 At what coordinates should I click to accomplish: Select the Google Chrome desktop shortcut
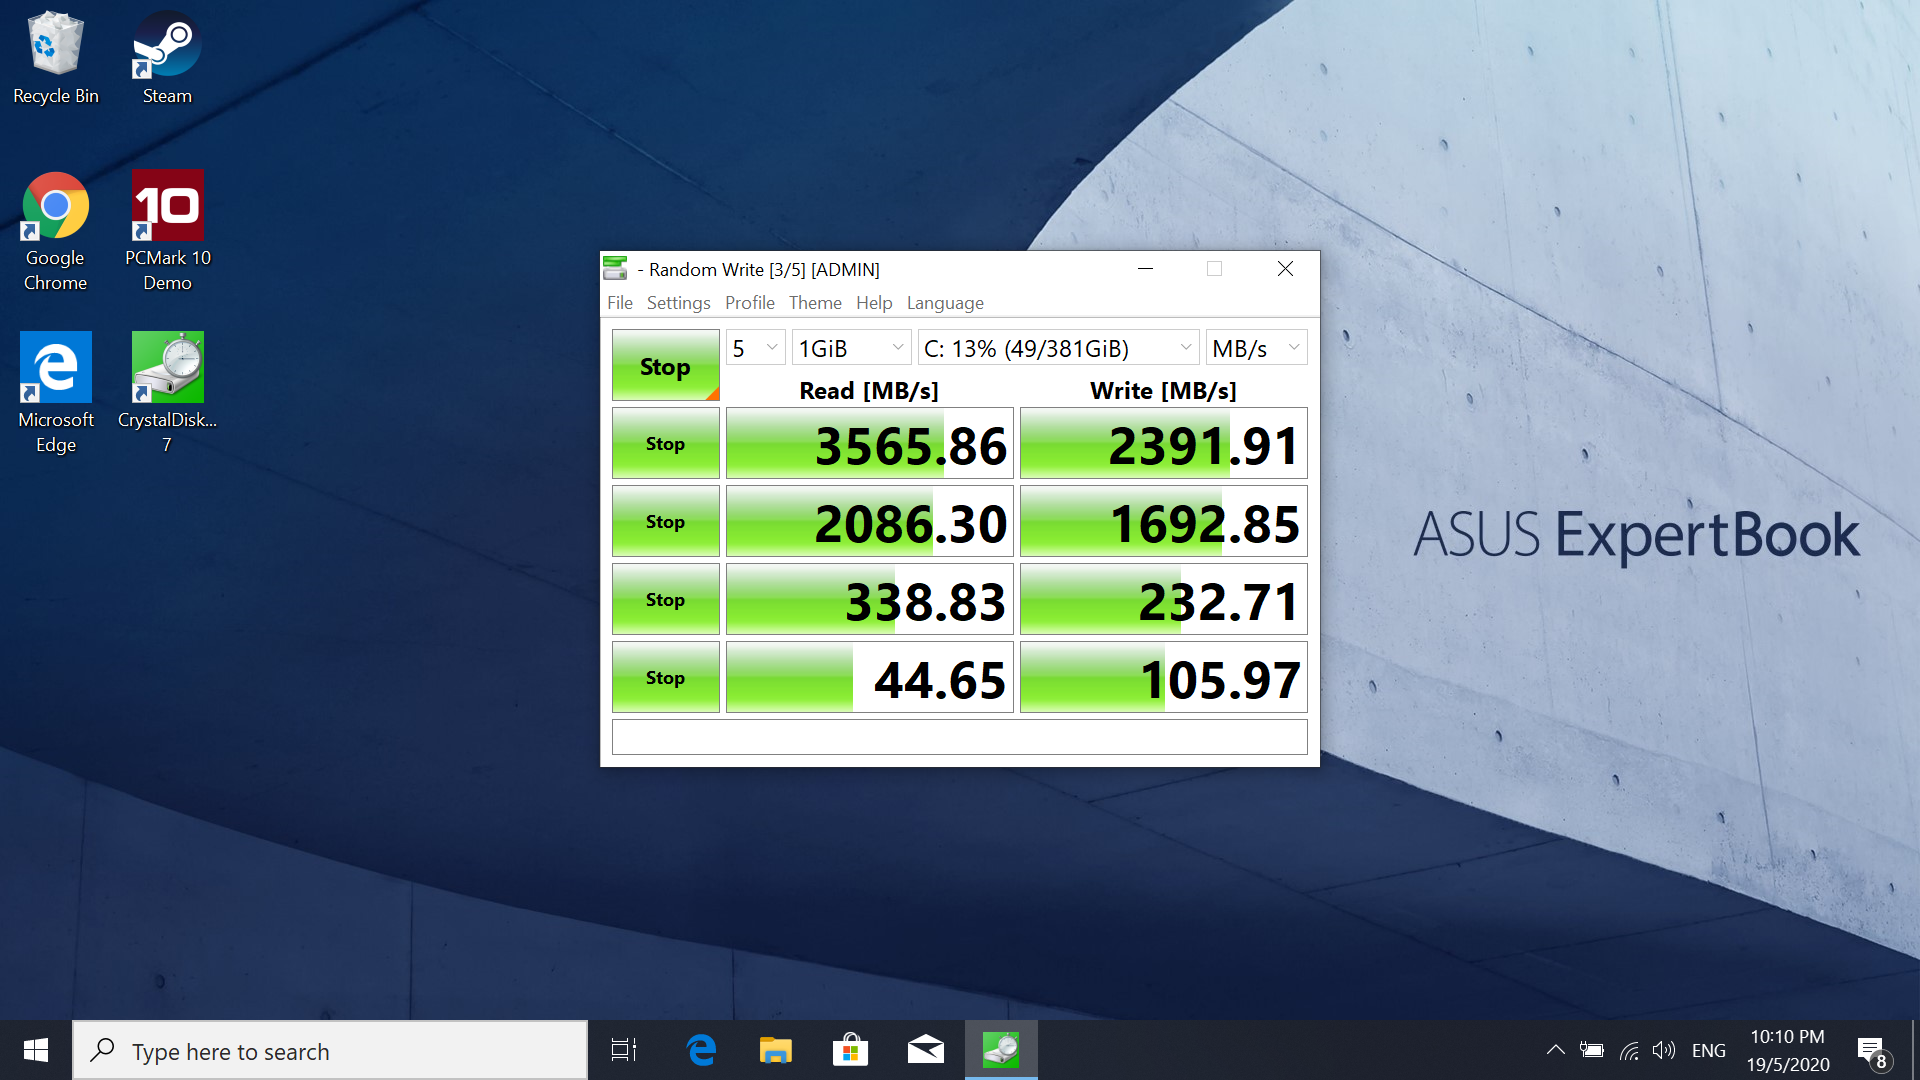click(56, 232)
